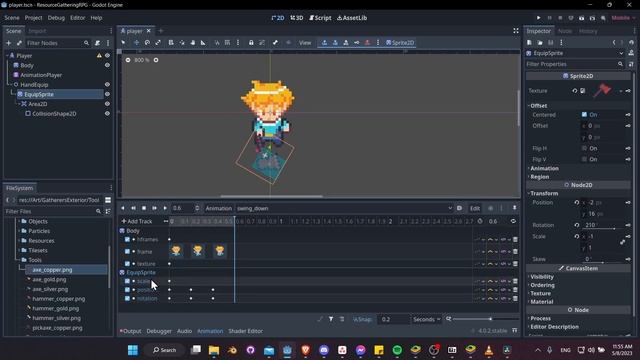Reset Texture property to default
Viewport: 640px width, 360px height.
tap(575, 91)
